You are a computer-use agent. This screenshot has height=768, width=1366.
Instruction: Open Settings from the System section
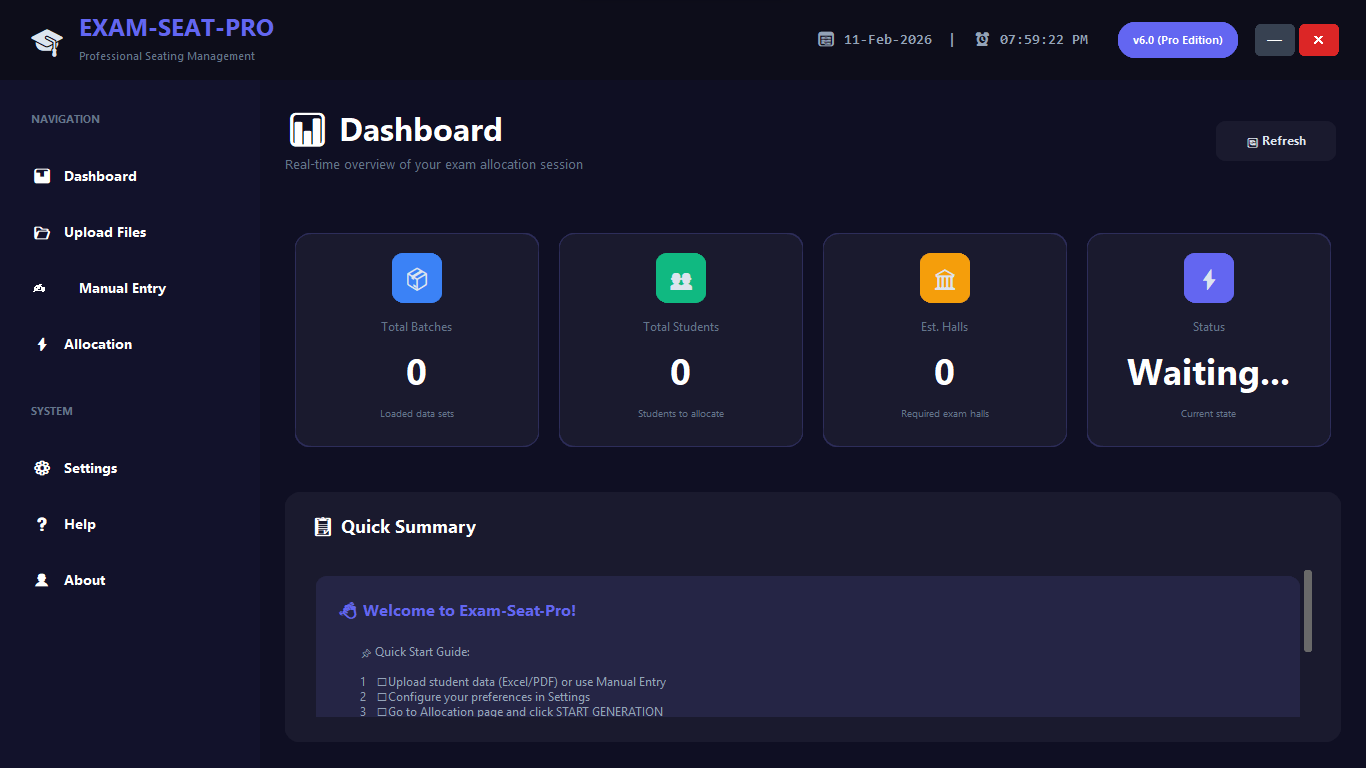pyautogui.click(x=90, y=468)
